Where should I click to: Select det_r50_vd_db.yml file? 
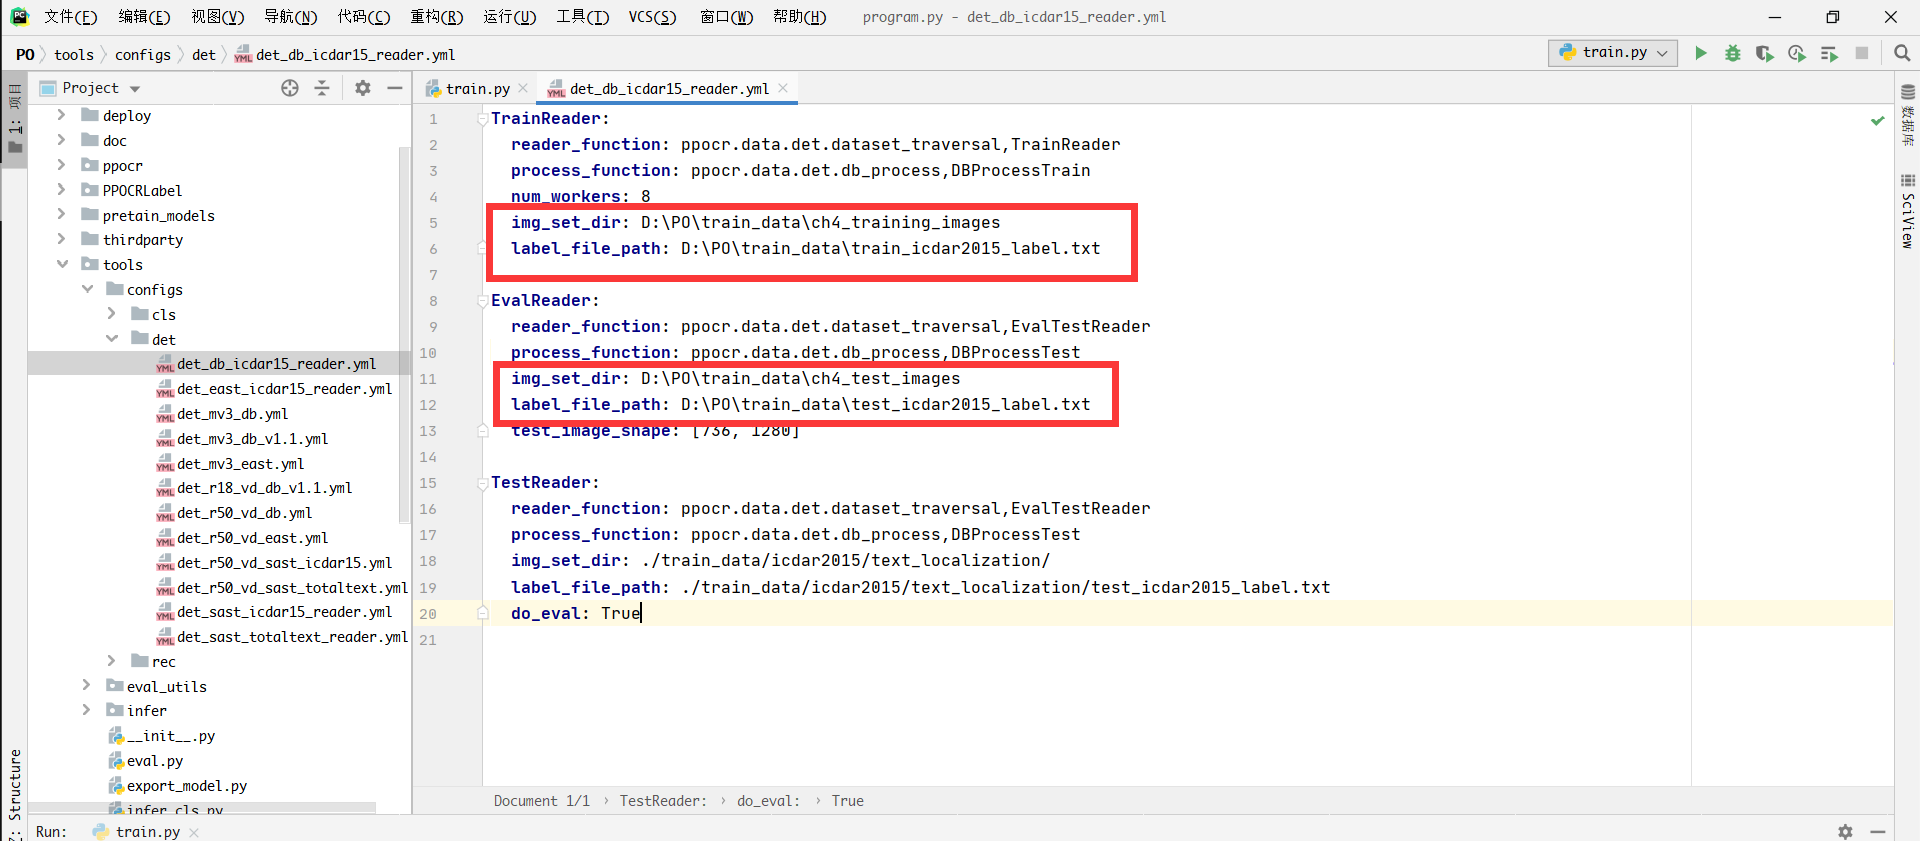point(244,513)
